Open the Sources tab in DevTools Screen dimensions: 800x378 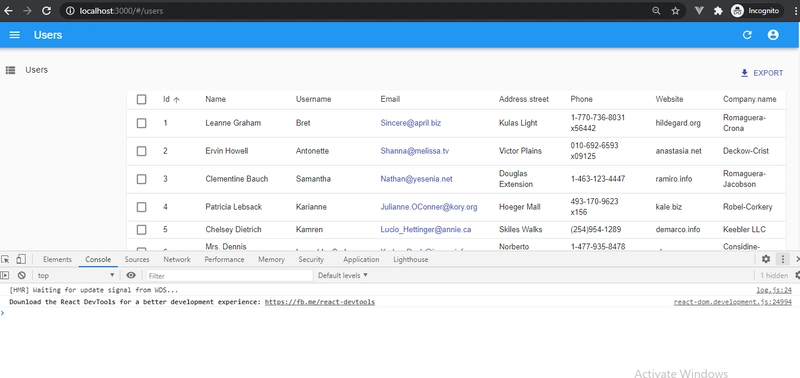pos(137,259)
